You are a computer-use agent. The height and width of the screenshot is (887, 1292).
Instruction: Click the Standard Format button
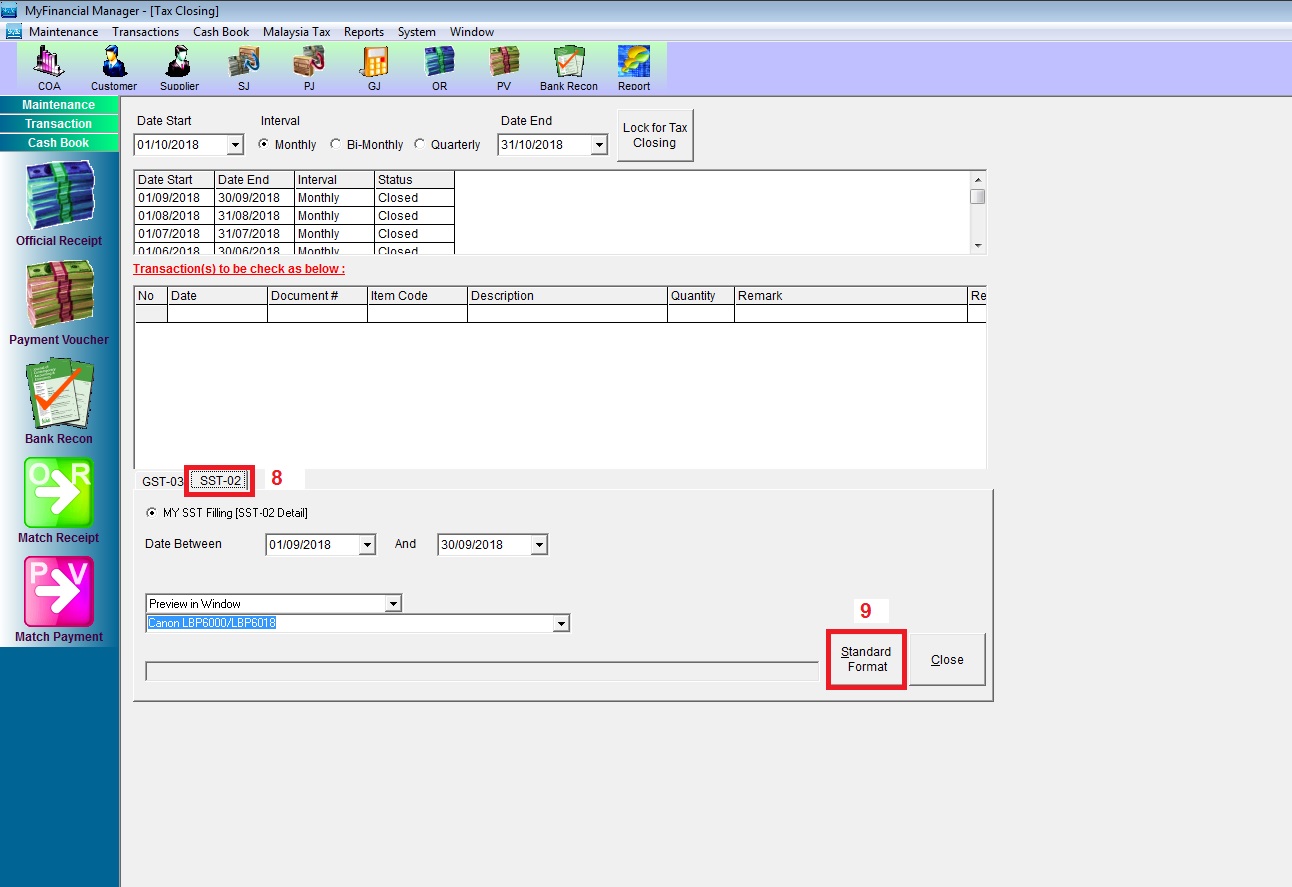click(866, 660)
